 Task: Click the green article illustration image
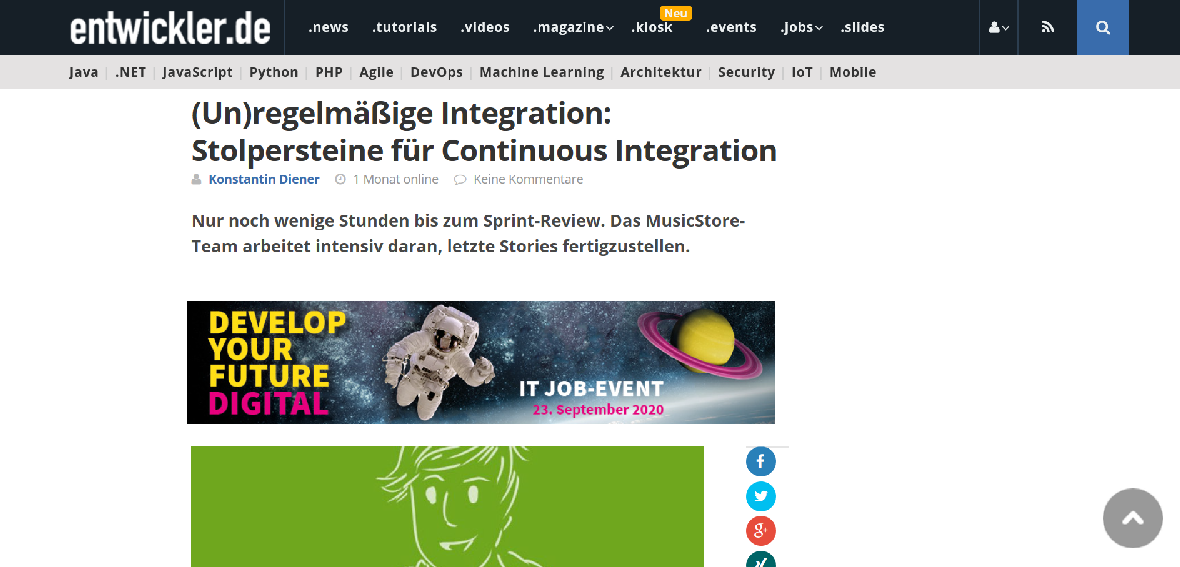pos(447,506)
